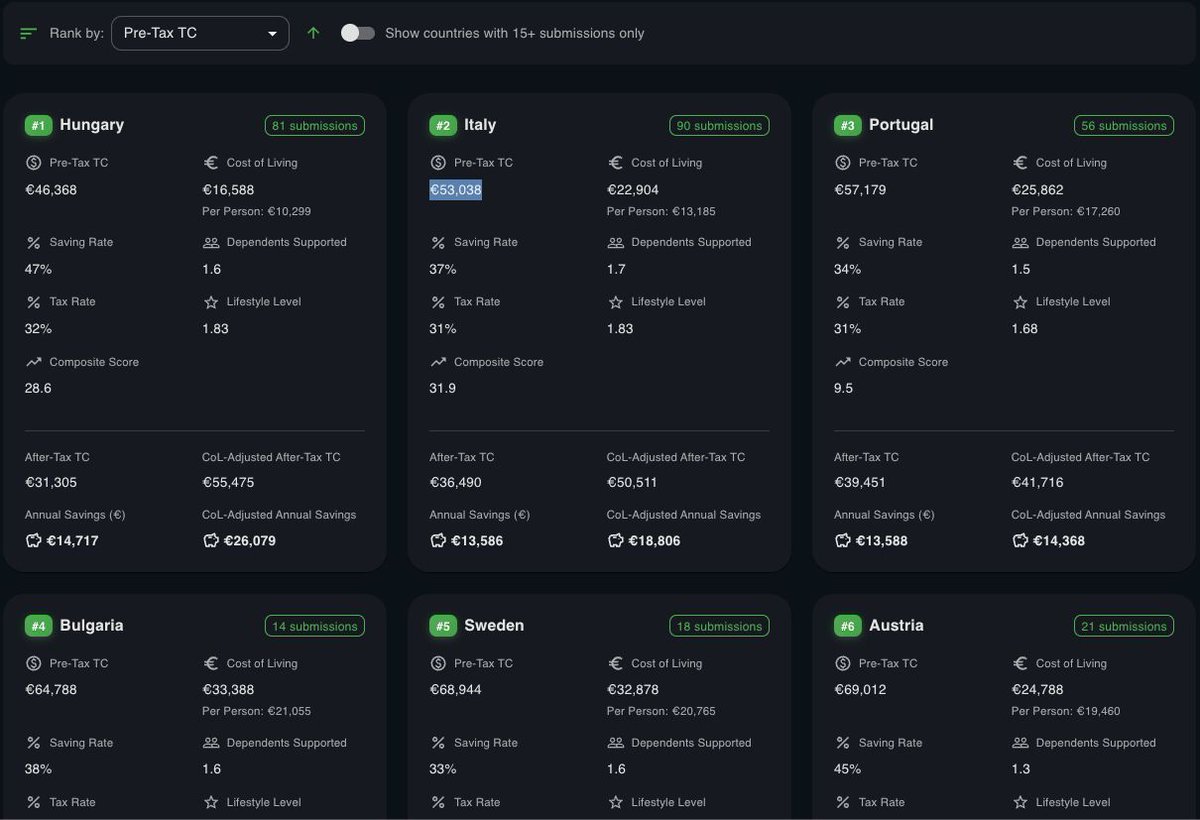
Task: Toggle 15+ submissions only switch
Action: coord(358,33)
